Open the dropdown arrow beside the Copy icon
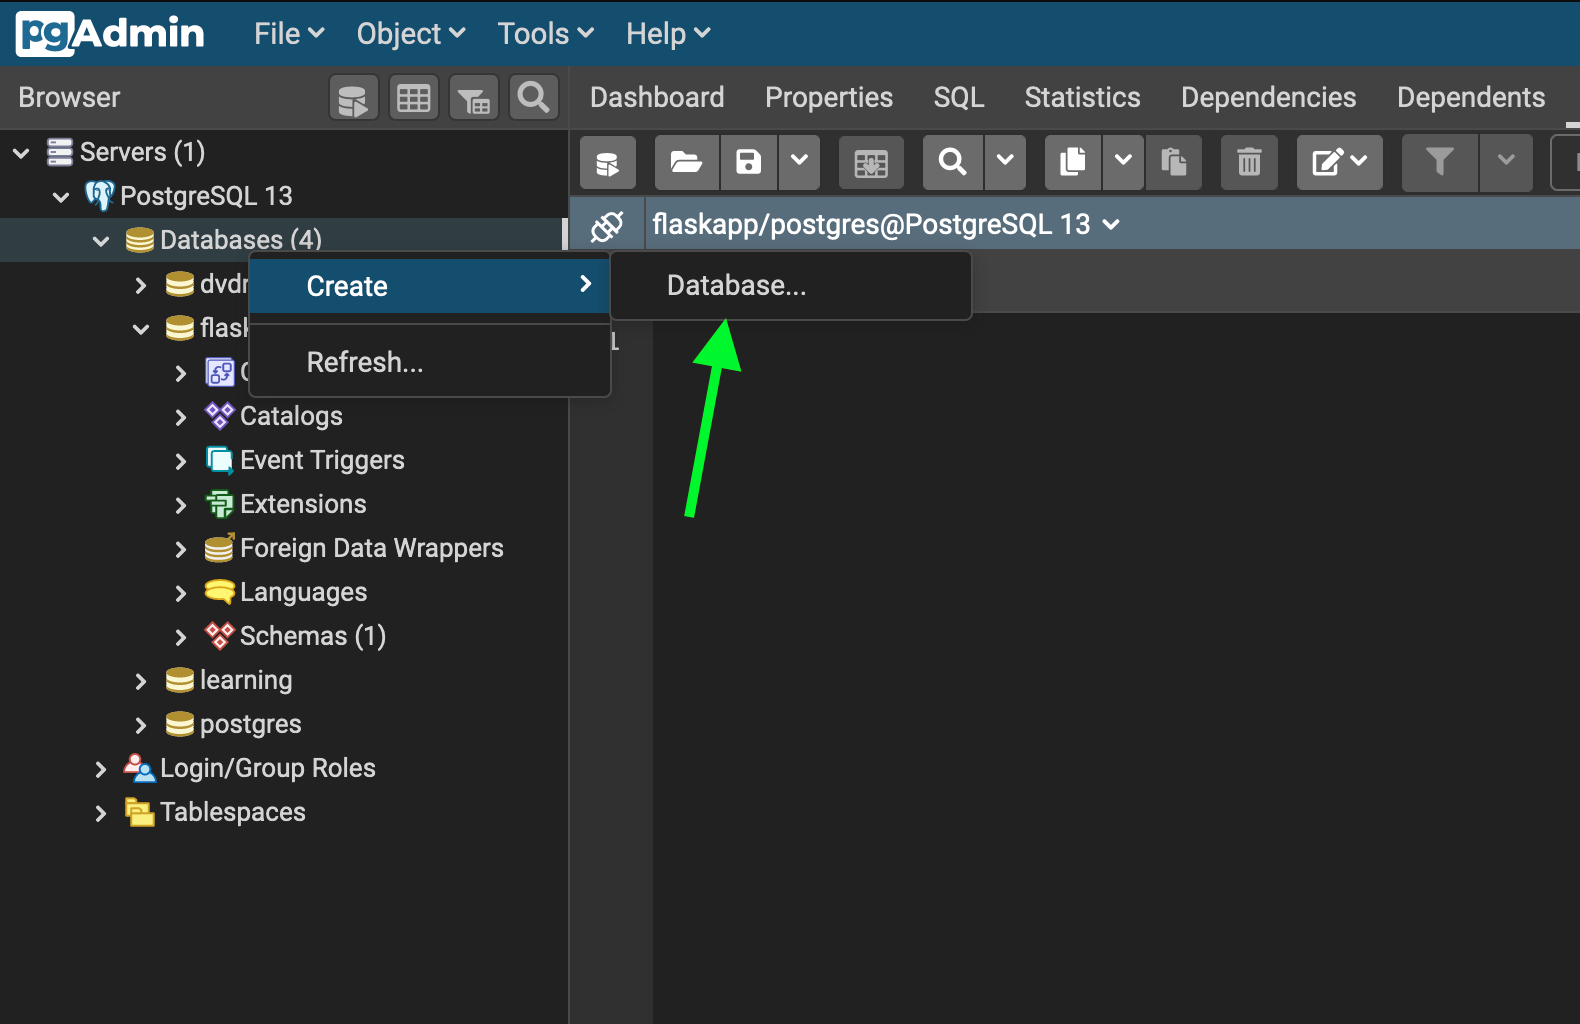Screen dimensions: 1580x1024 click(x=1123, y=162)
